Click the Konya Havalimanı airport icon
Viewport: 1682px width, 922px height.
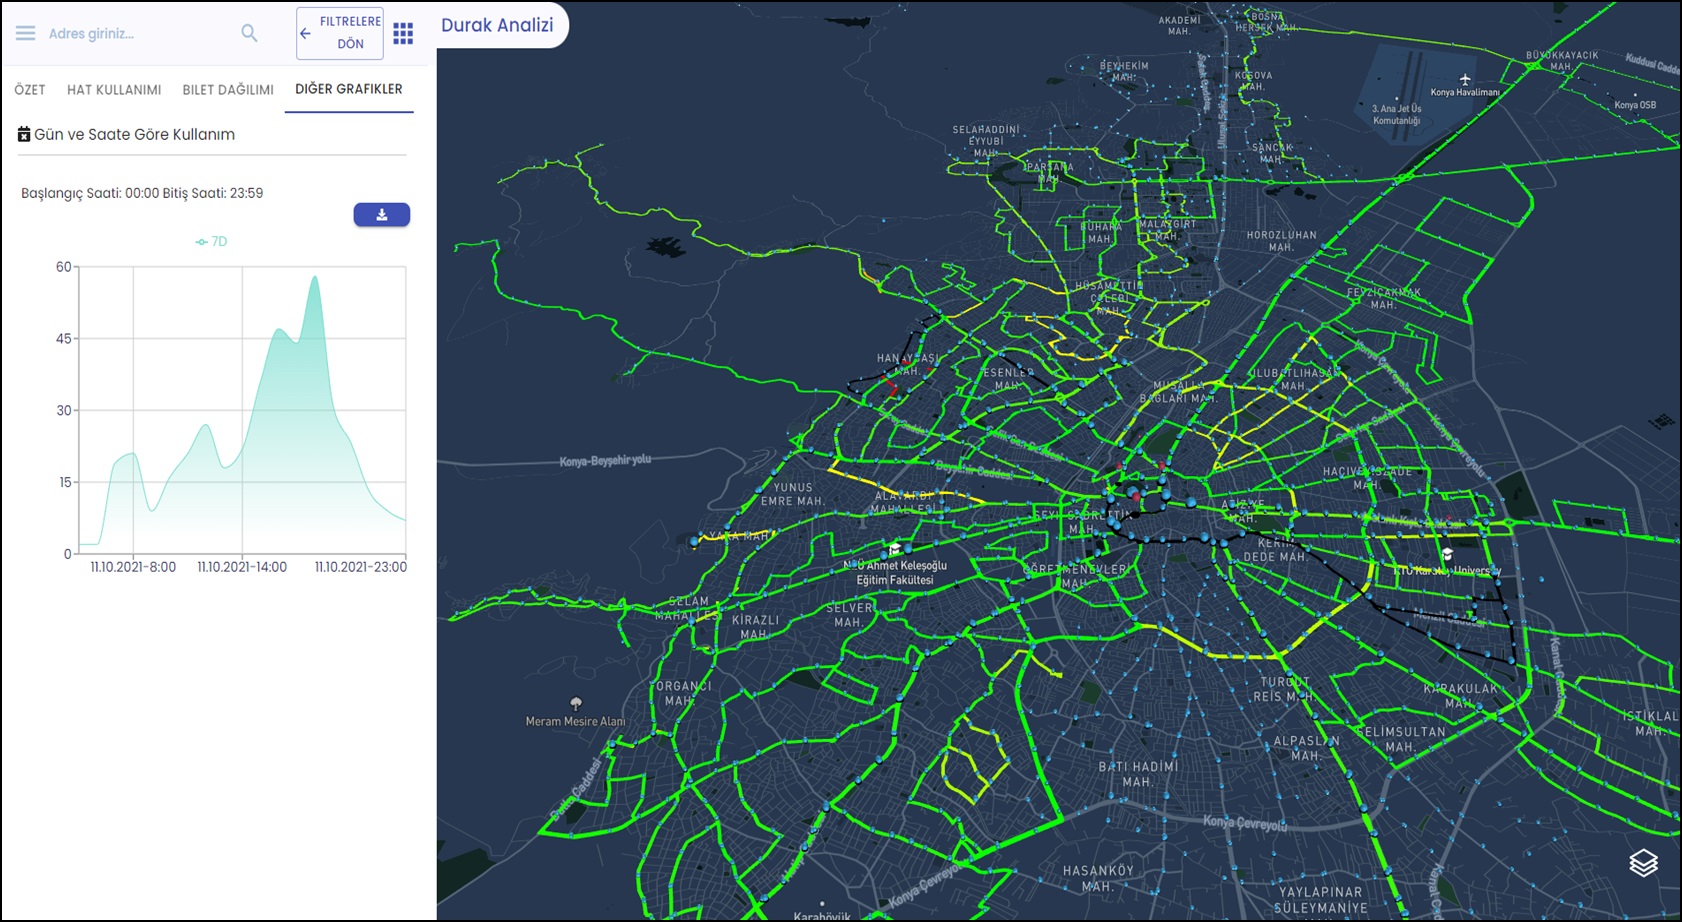point(1465,79)
